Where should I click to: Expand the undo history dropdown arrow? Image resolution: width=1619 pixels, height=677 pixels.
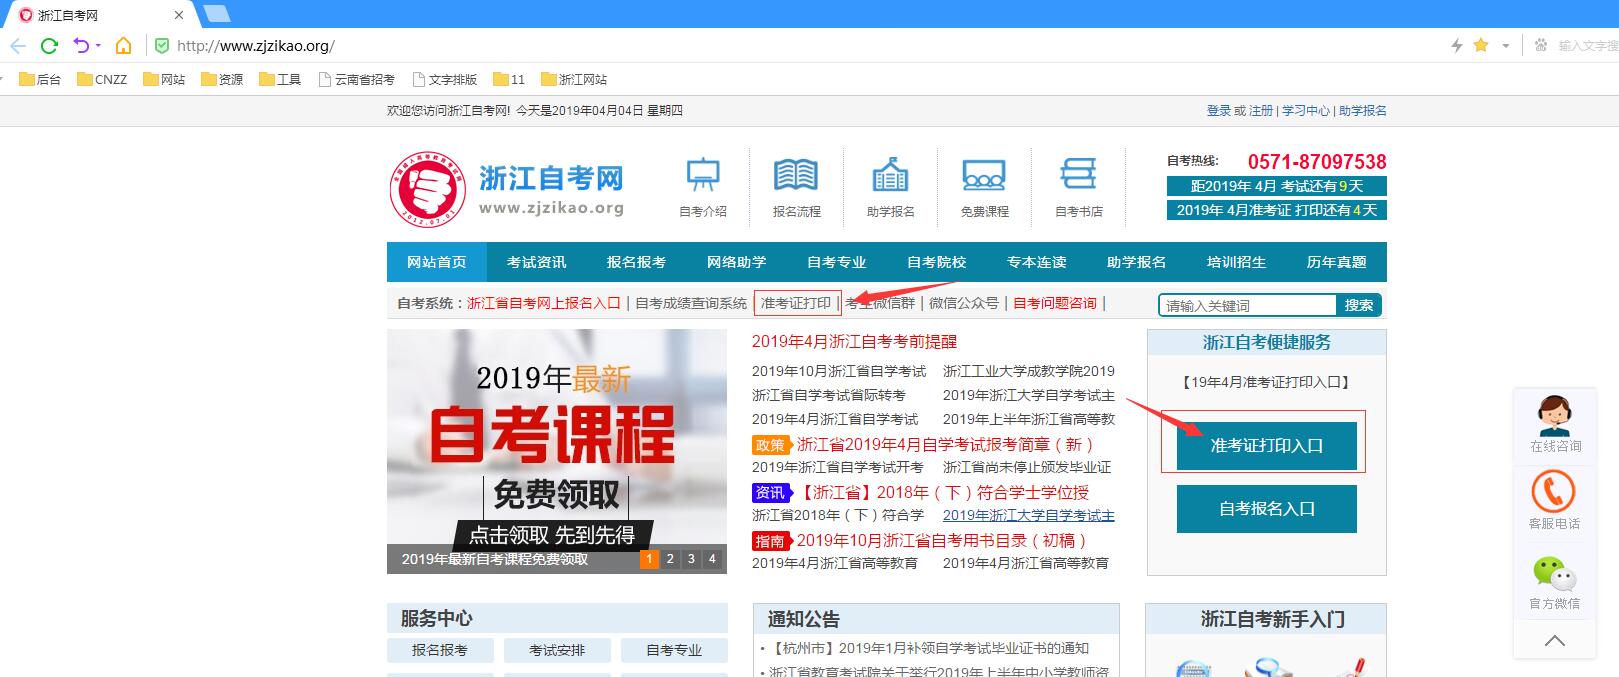coord(98,46)
